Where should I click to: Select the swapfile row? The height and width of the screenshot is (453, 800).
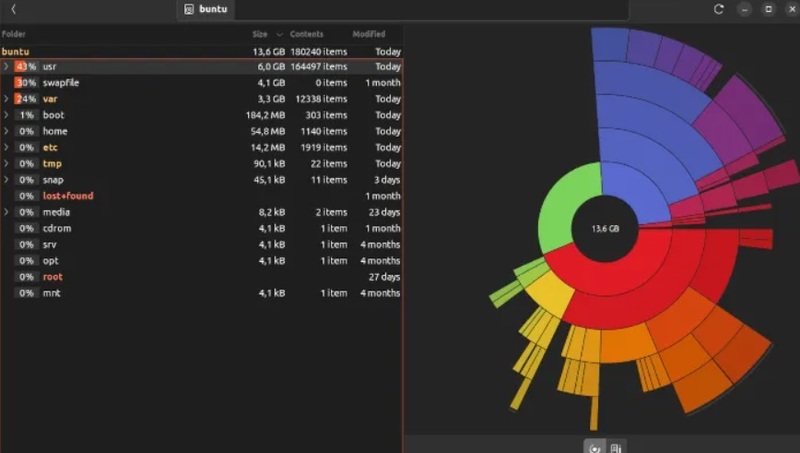click(x=202, y=83)
